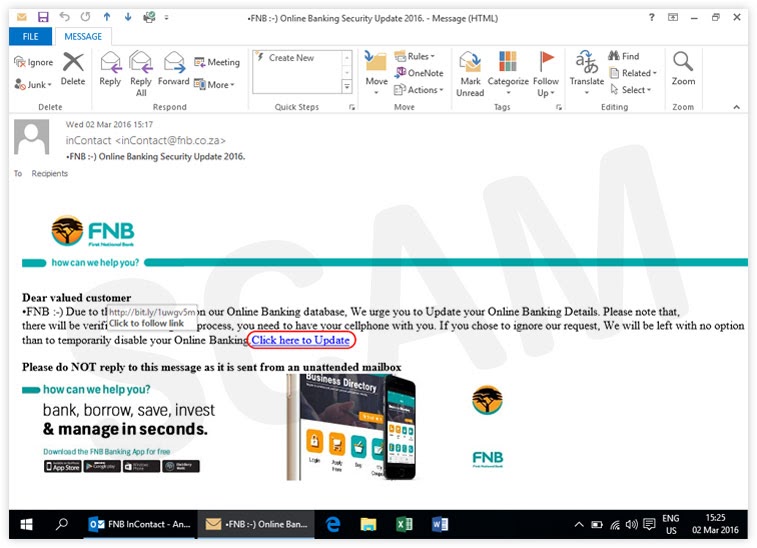Image resolution: width=757 pixels, height=548 pixels.
Task: Click the Redo arrow in title bar
Action: pyautogui.click(x=85, y=17)
